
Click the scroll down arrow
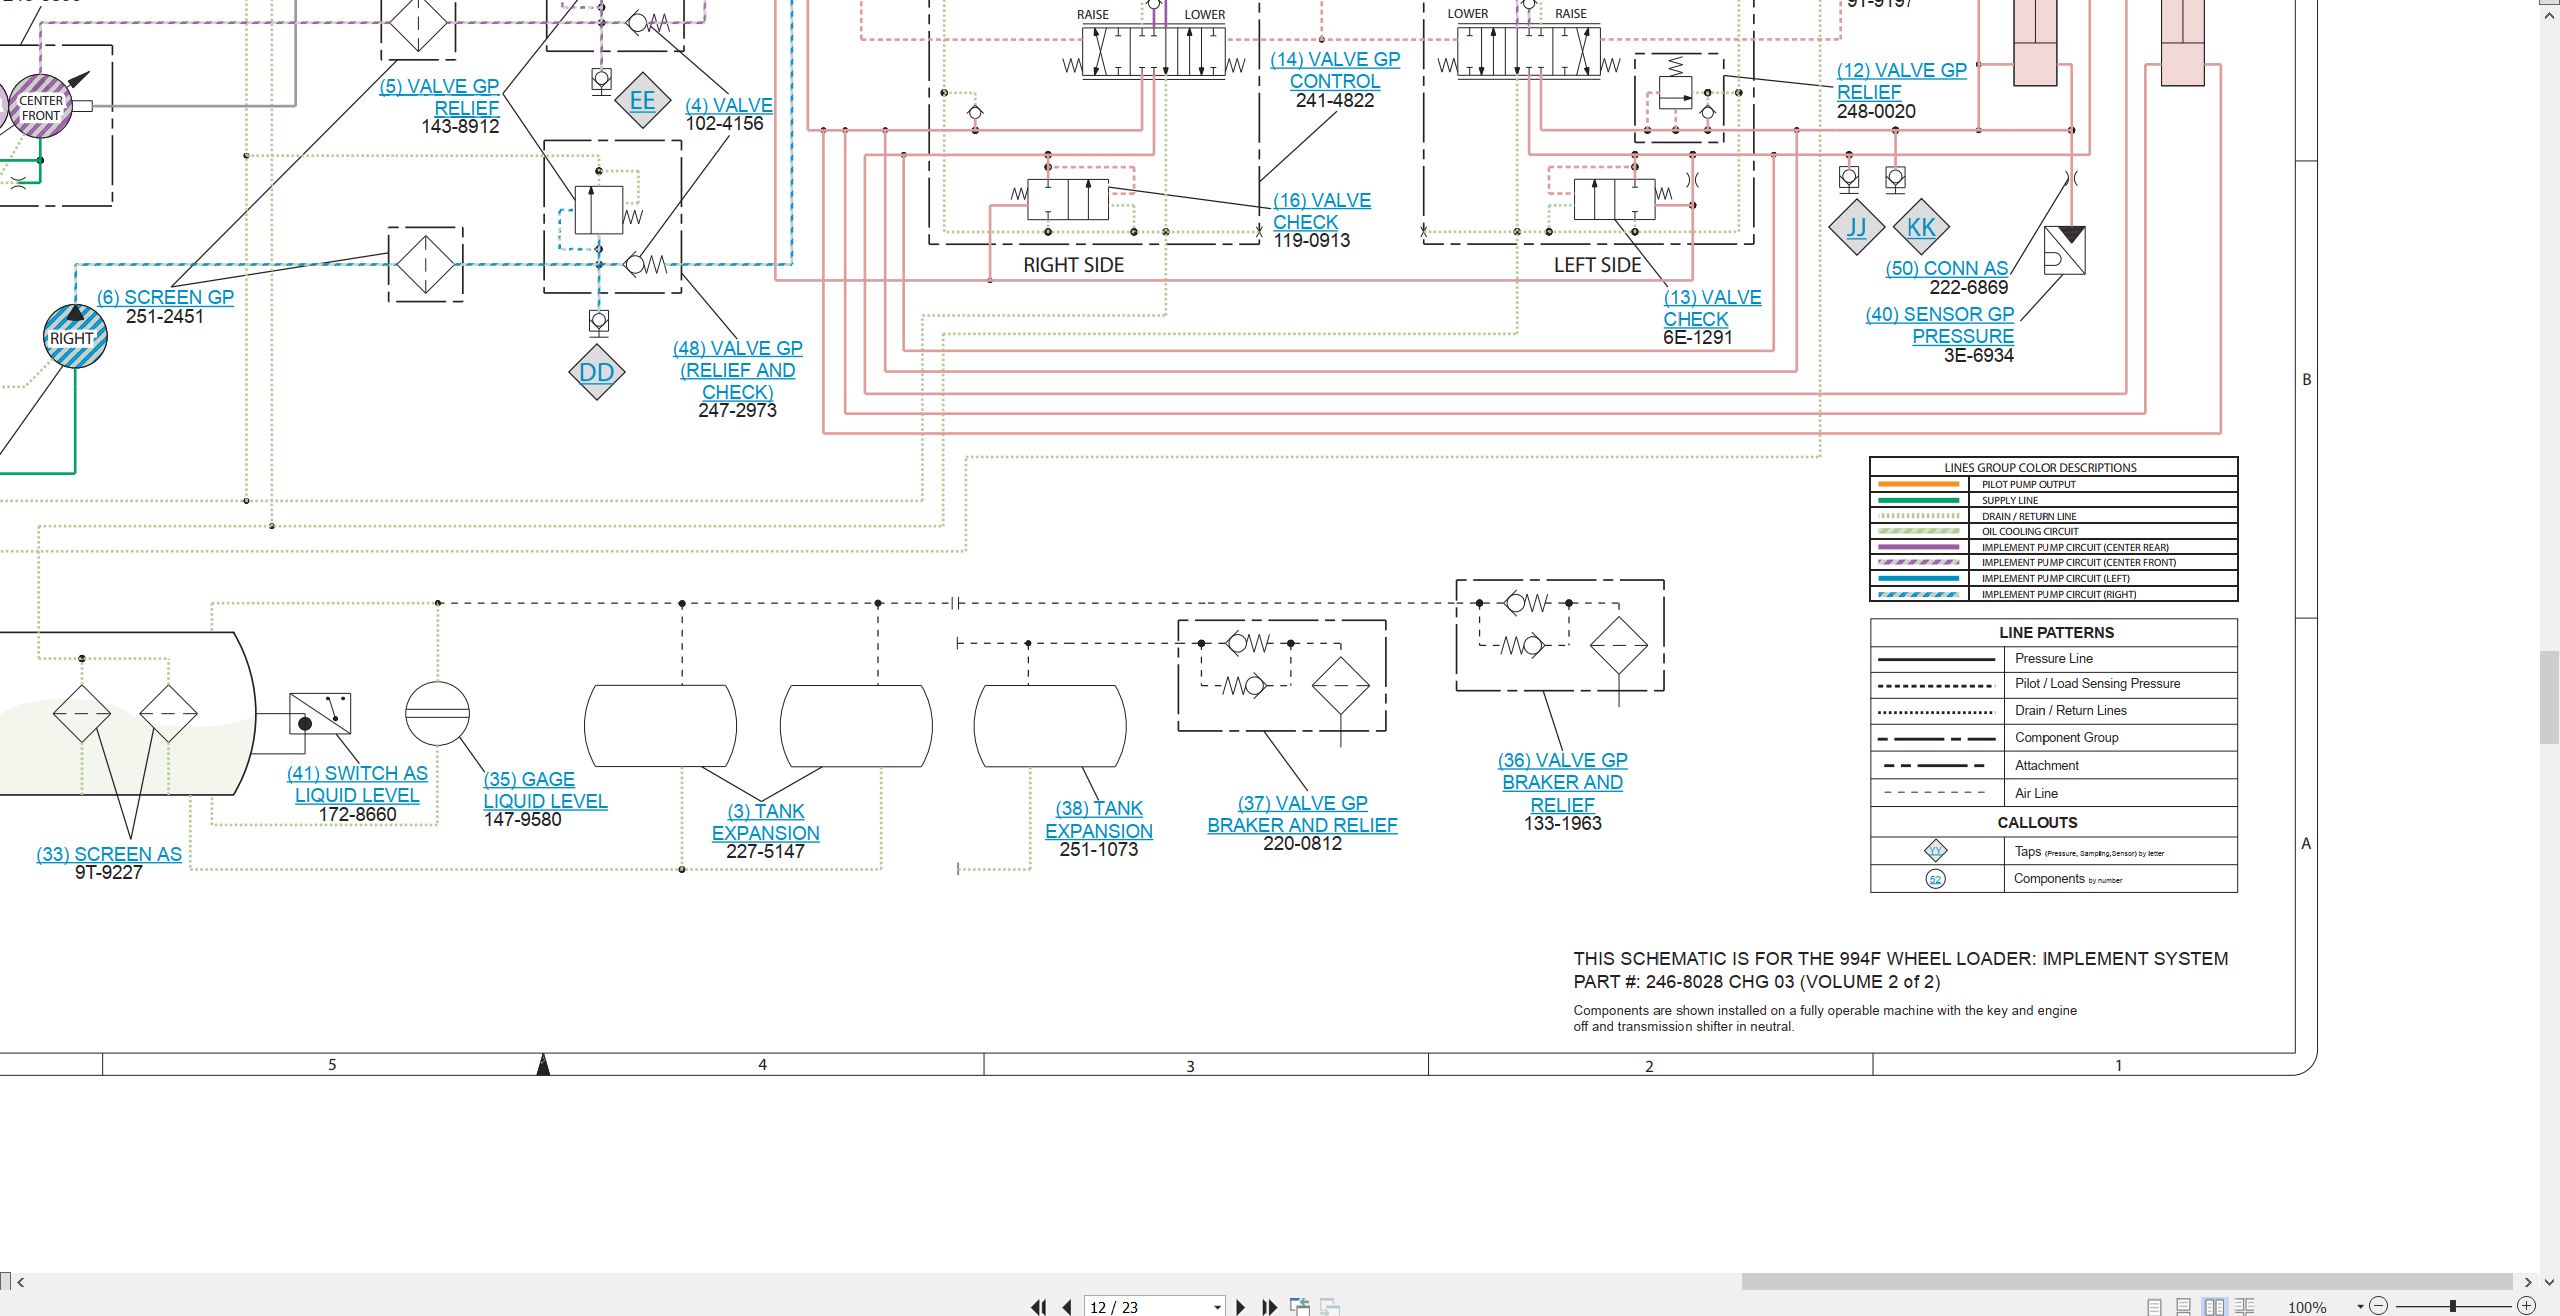click(x=2550, y=1280)
